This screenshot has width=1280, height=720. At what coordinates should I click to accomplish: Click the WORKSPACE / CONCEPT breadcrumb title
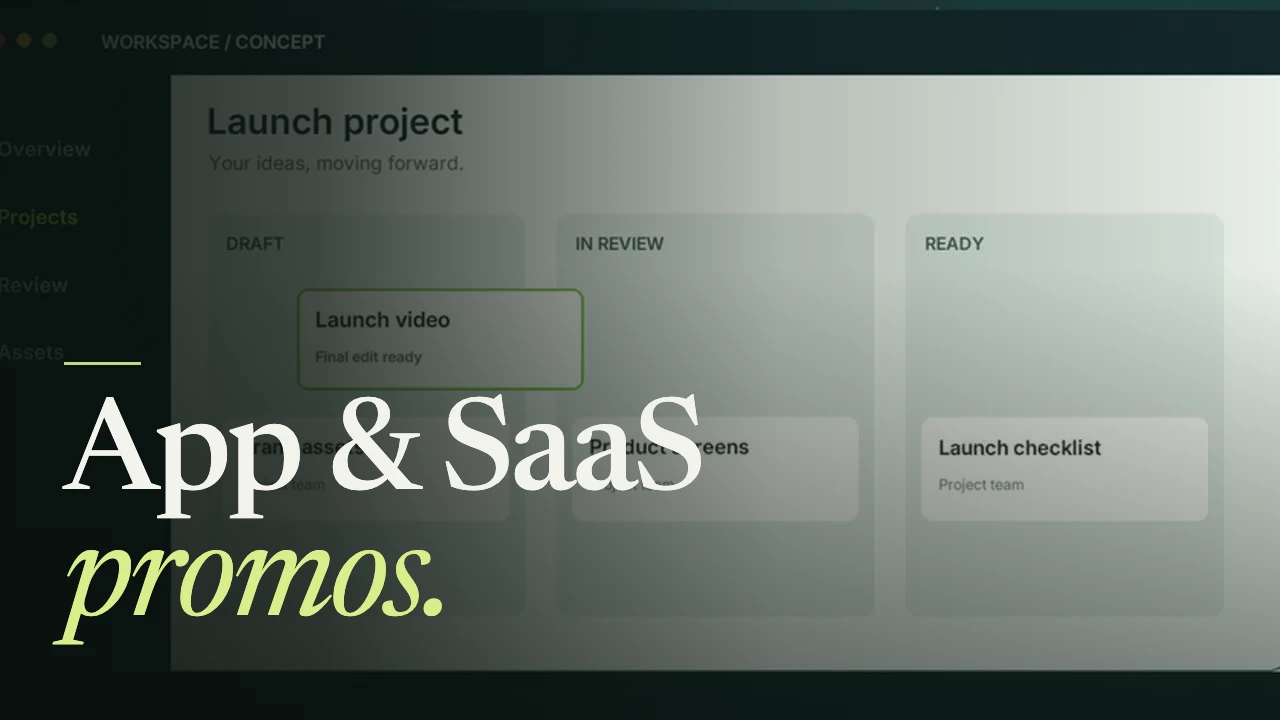click(213, 42)
